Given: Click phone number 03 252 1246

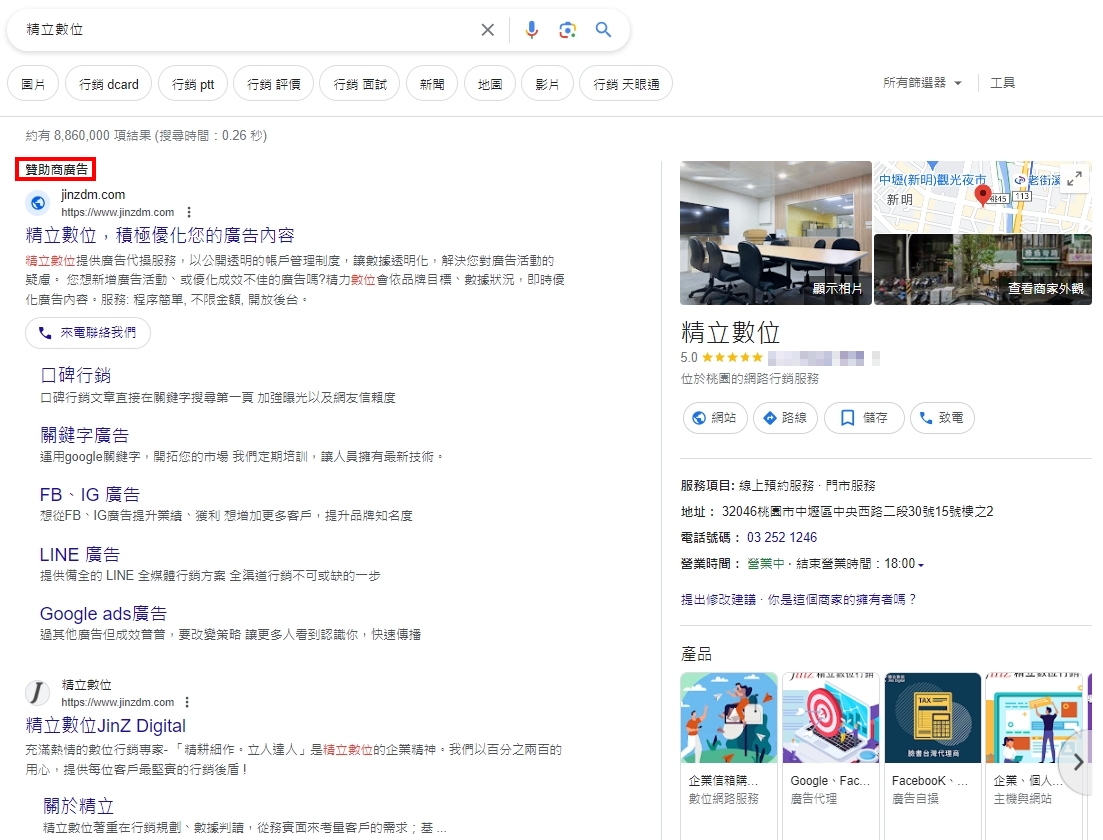Looking at the screenshot, I should (x=782, y=537).
